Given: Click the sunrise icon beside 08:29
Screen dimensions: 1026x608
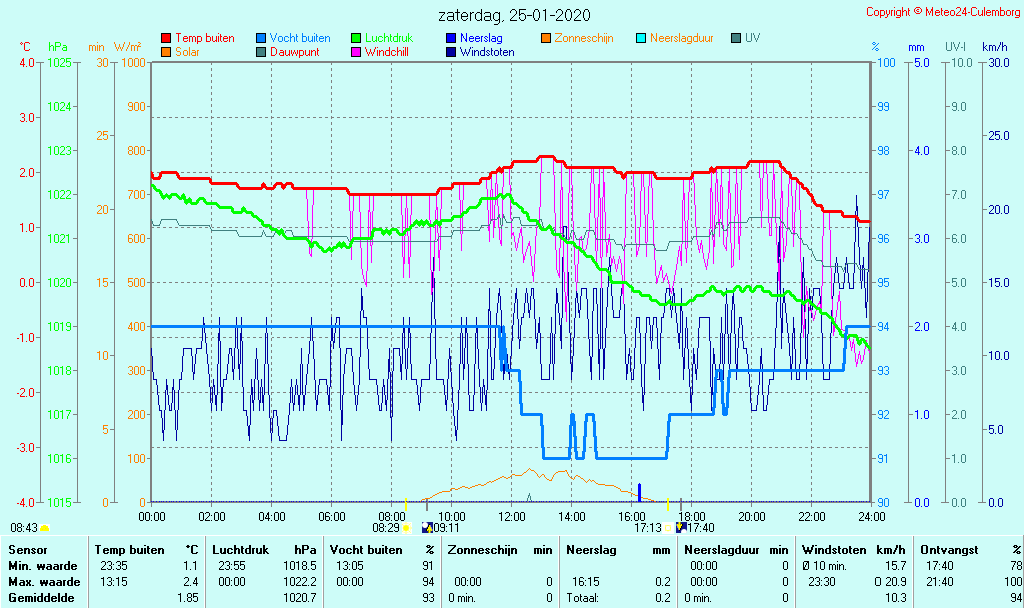Looking at the screenshot, I should (407, 527).
